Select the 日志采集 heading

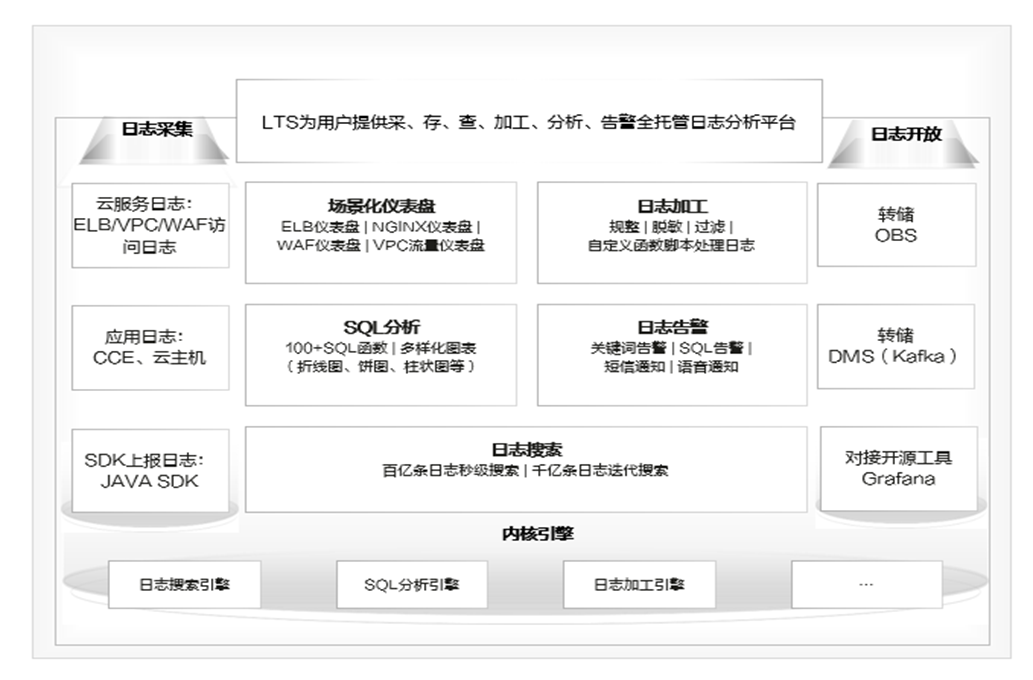tap(157, 128)
